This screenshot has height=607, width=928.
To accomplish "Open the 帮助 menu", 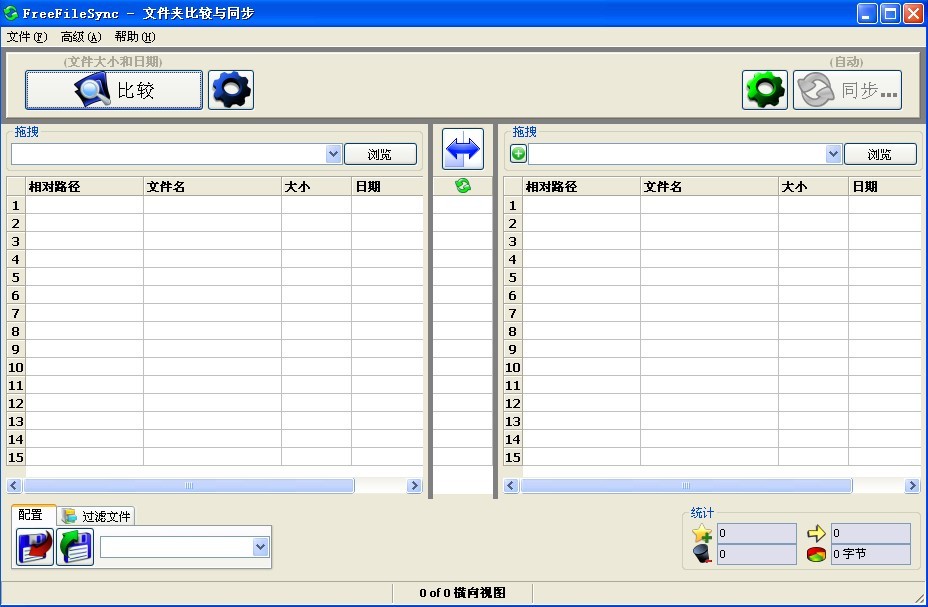I will point(134,37).
